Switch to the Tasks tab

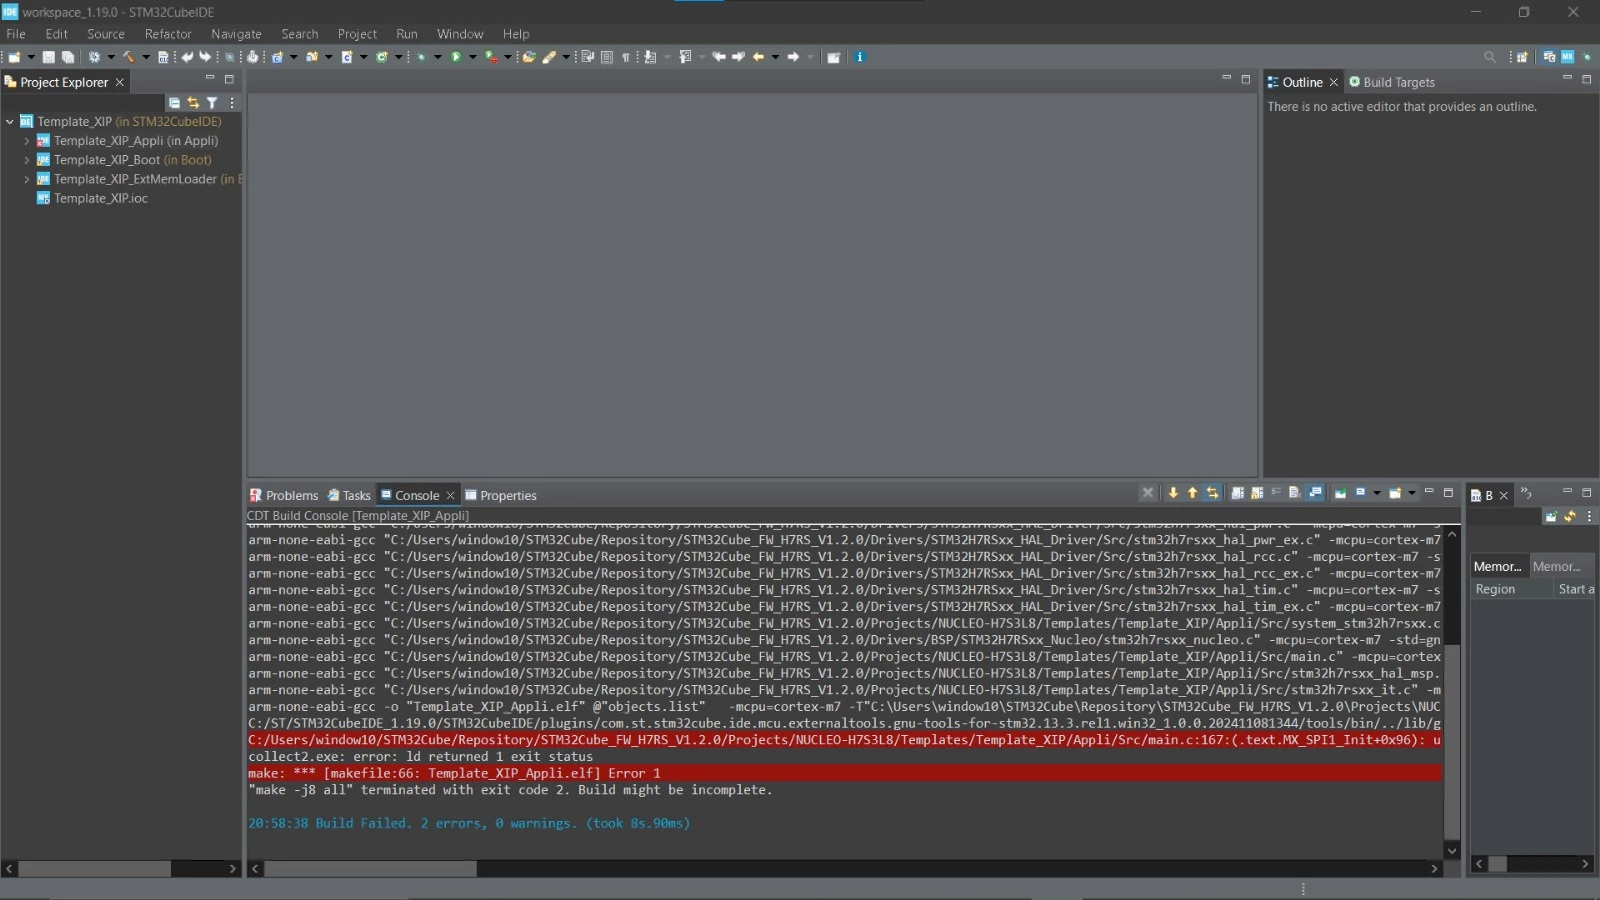349,495
